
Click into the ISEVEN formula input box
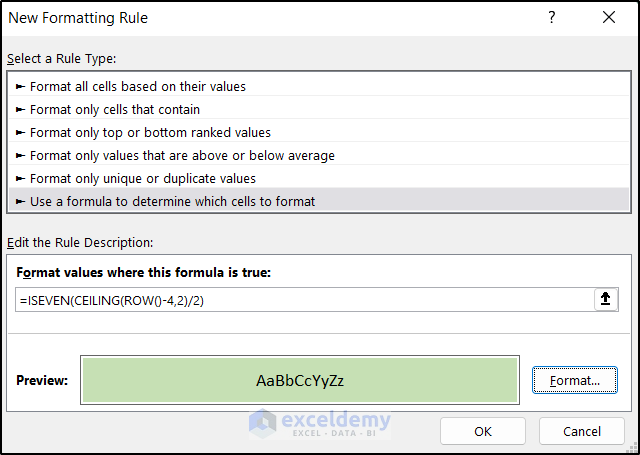tap(300, 300)
